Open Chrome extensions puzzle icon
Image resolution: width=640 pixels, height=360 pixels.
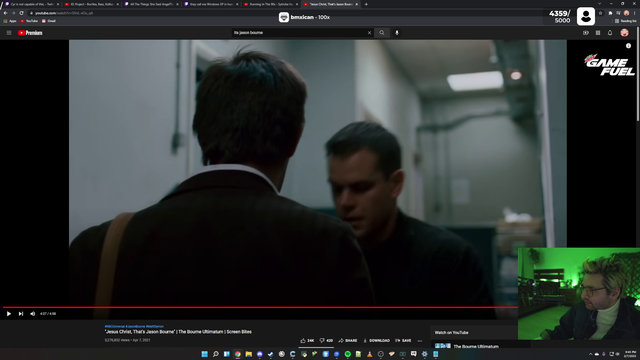tap(610, 13)
